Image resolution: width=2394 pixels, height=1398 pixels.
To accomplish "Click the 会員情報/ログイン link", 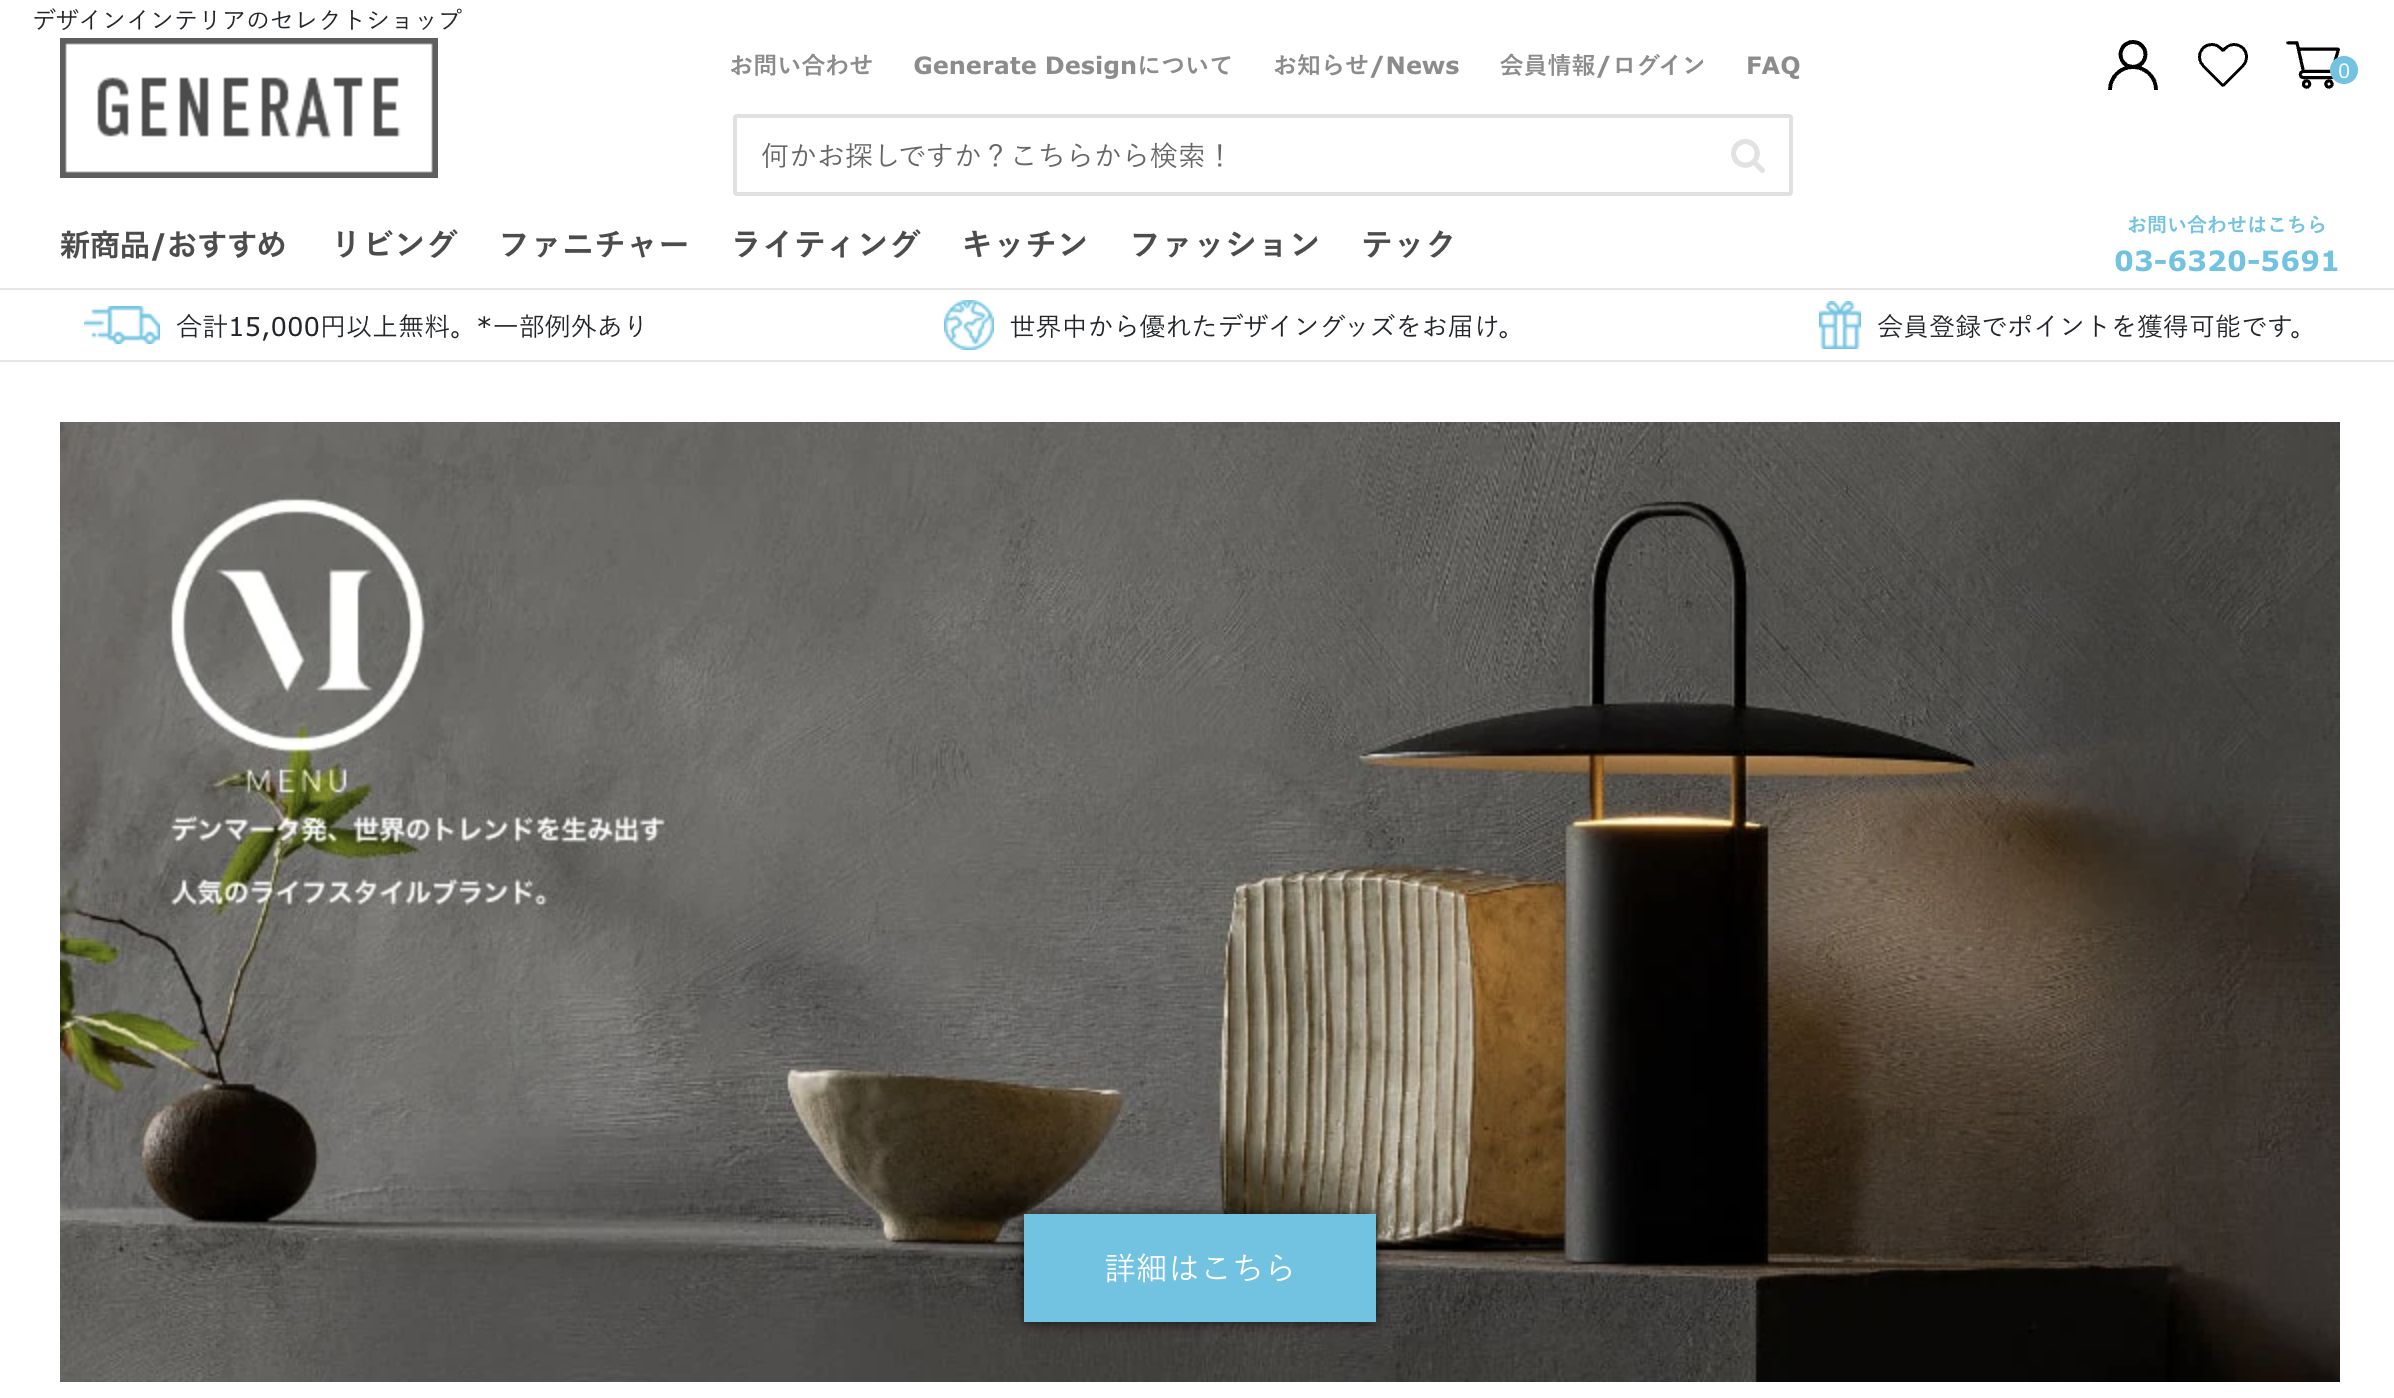I will [1602, 66].
